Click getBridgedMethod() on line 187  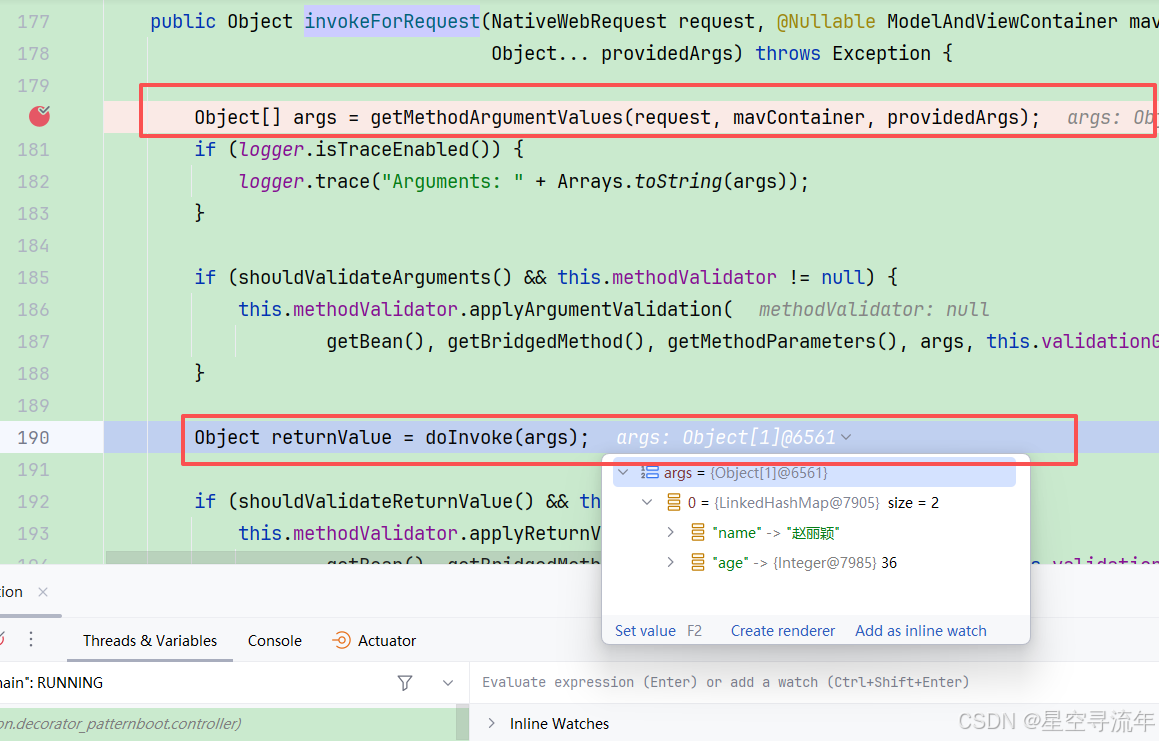click(545, 342)
